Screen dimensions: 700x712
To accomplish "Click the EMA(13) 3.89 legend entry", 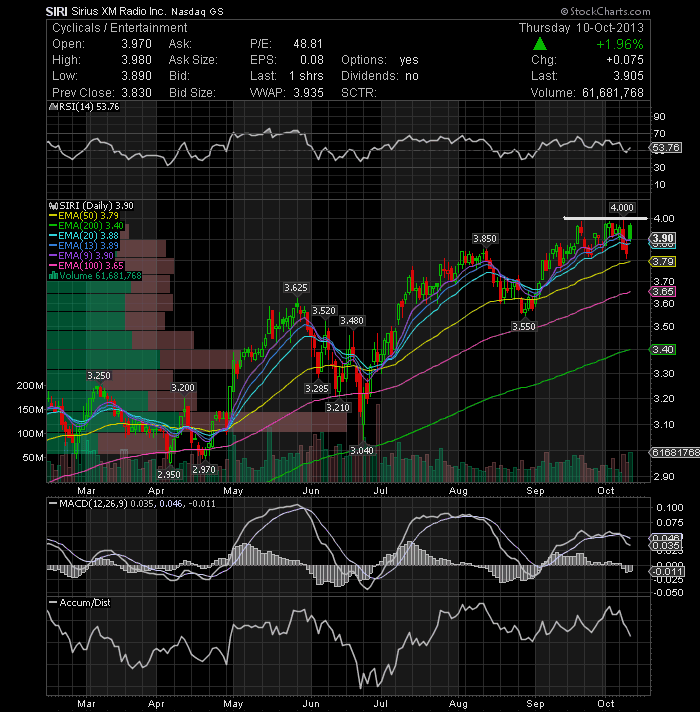I will click(84, 246).
